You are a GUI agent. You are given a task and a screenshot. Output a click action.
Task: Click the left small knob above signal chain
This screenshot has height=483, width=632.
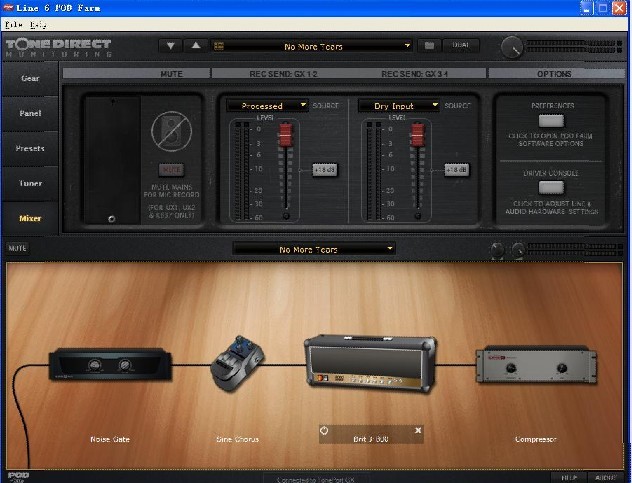497,250
